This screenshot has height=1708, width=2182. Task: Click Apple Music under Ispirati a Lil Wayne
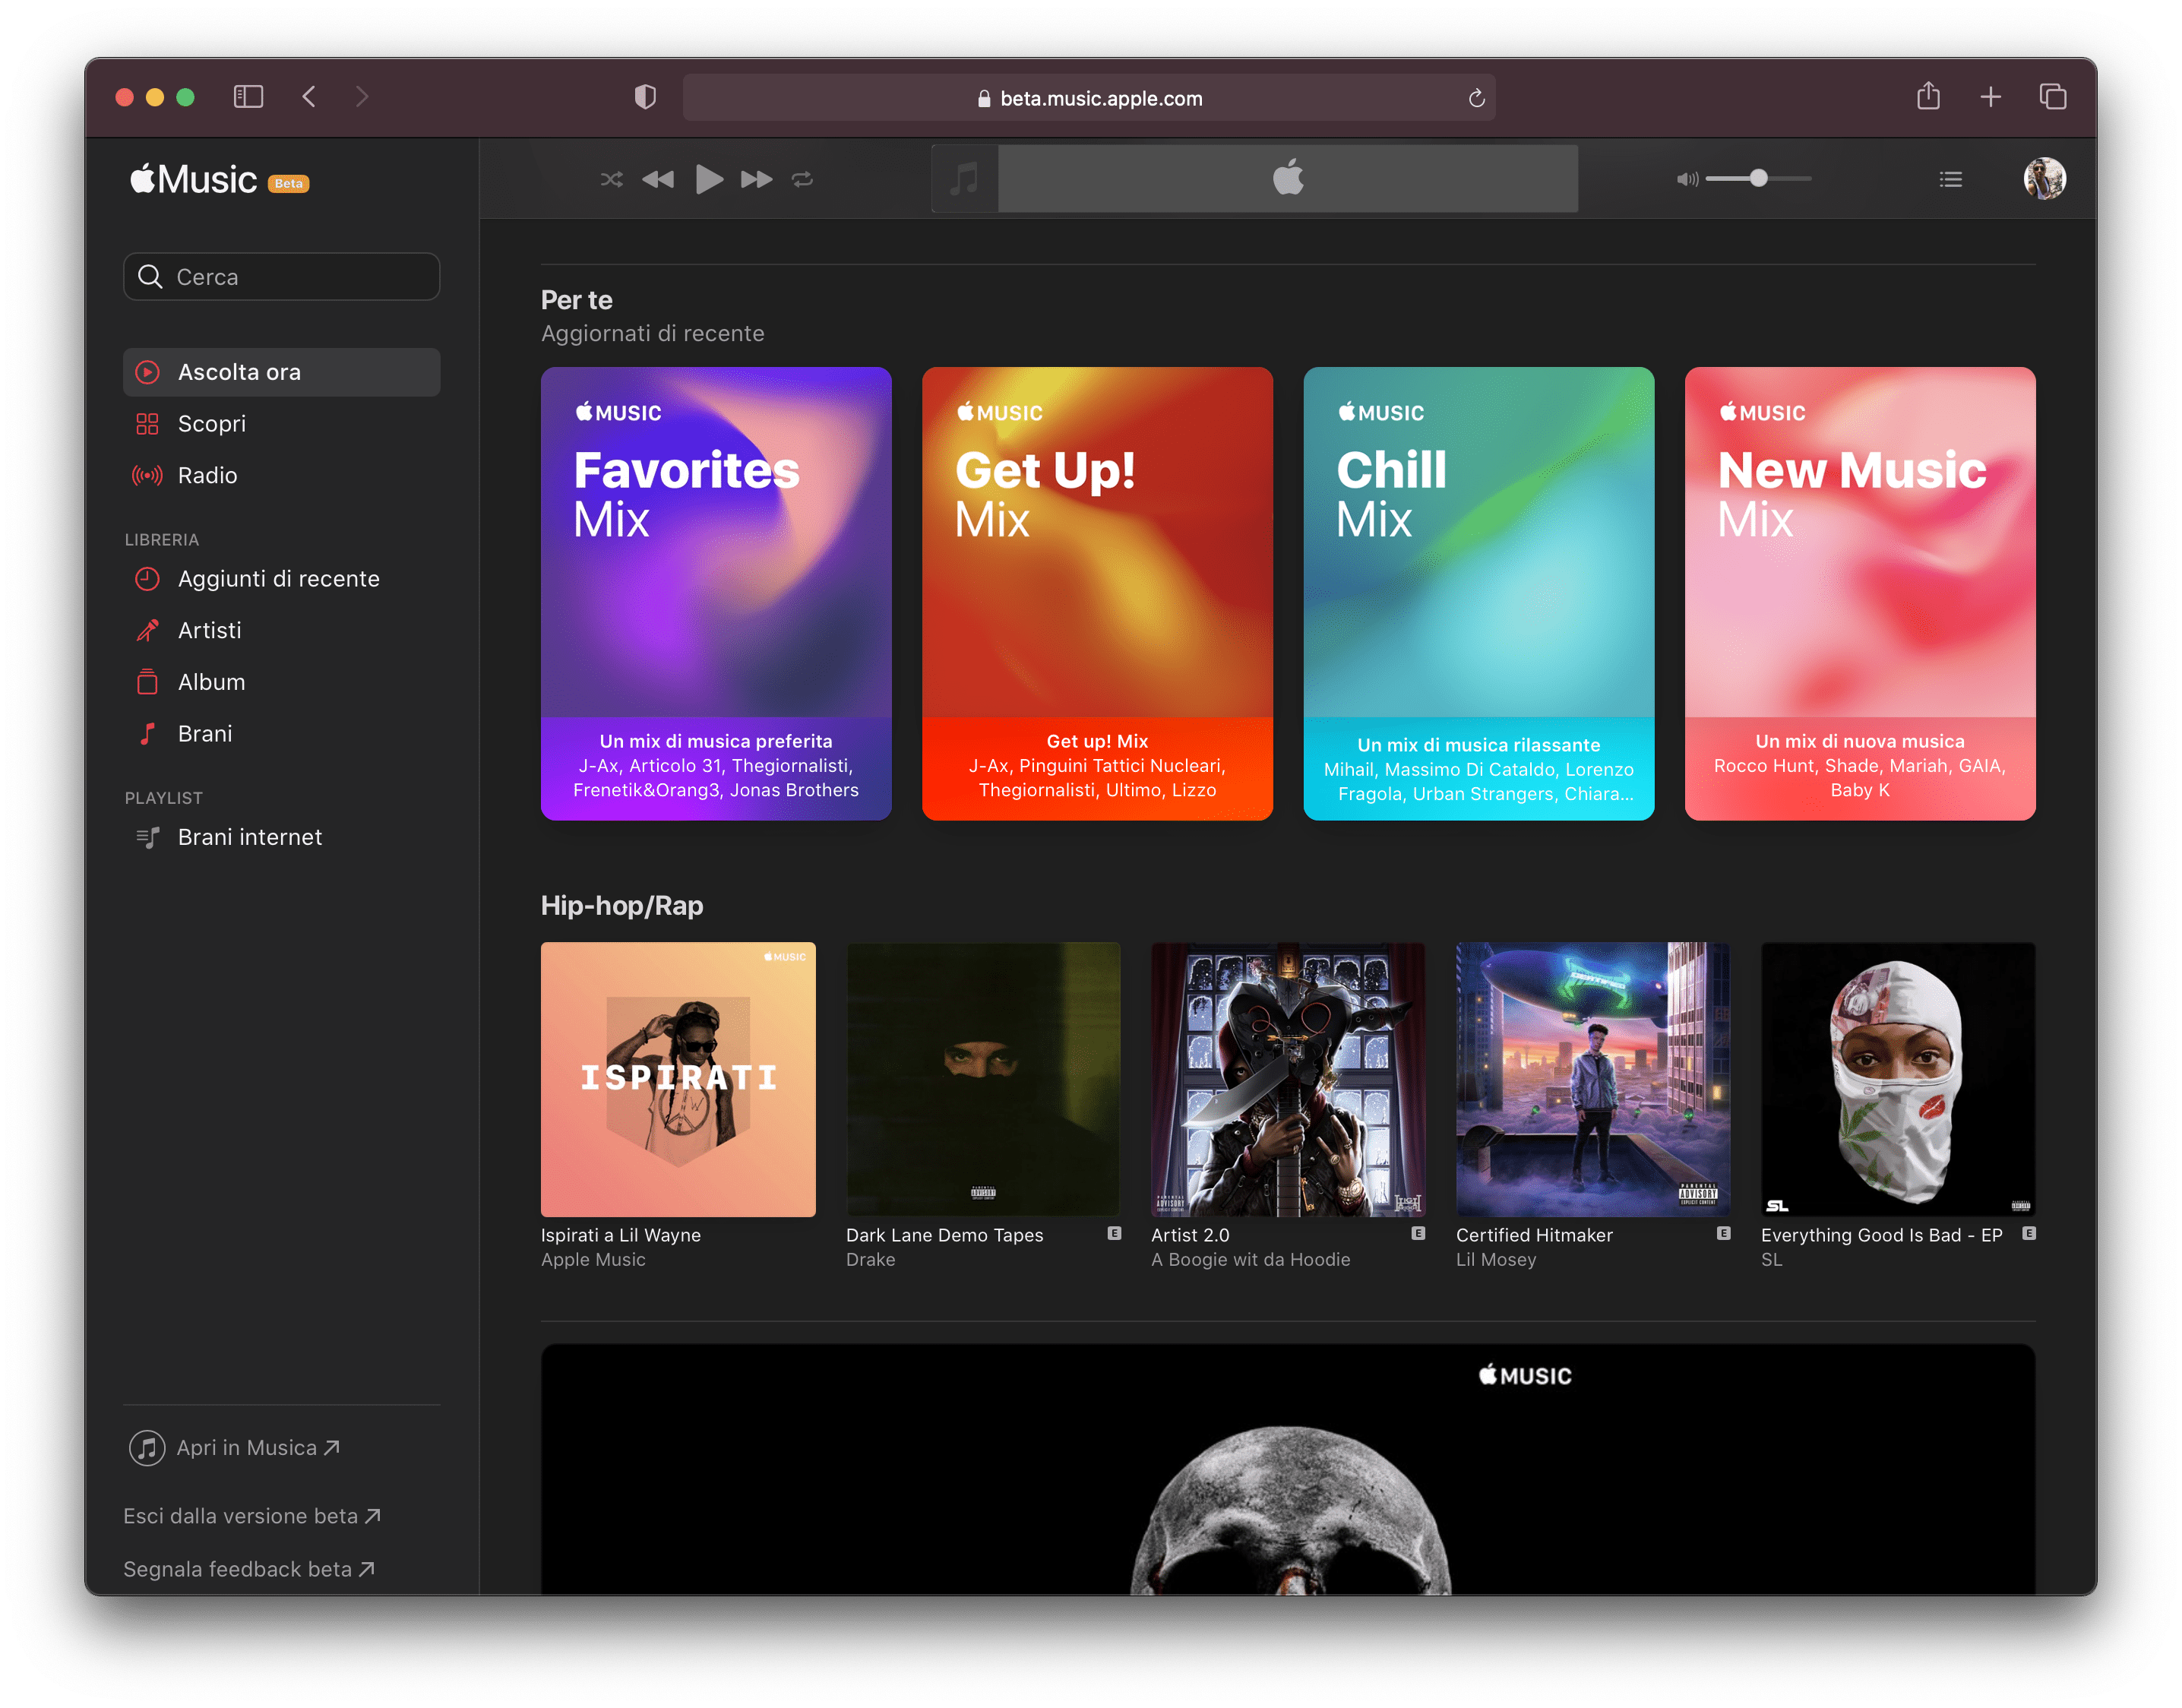[593, 1259]
